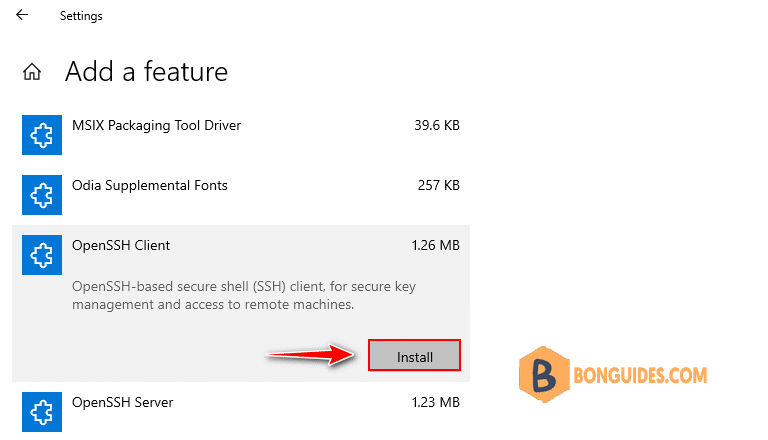Click the Bonguides hexagon logo

pos(544,374)
